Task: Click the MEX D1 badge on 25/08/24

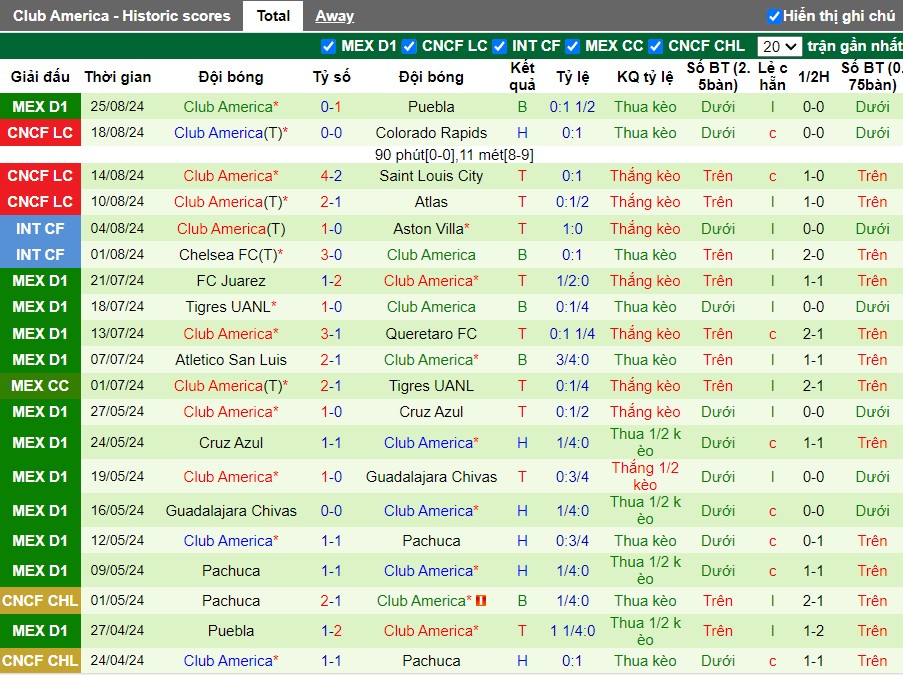Action: (40, 107)
